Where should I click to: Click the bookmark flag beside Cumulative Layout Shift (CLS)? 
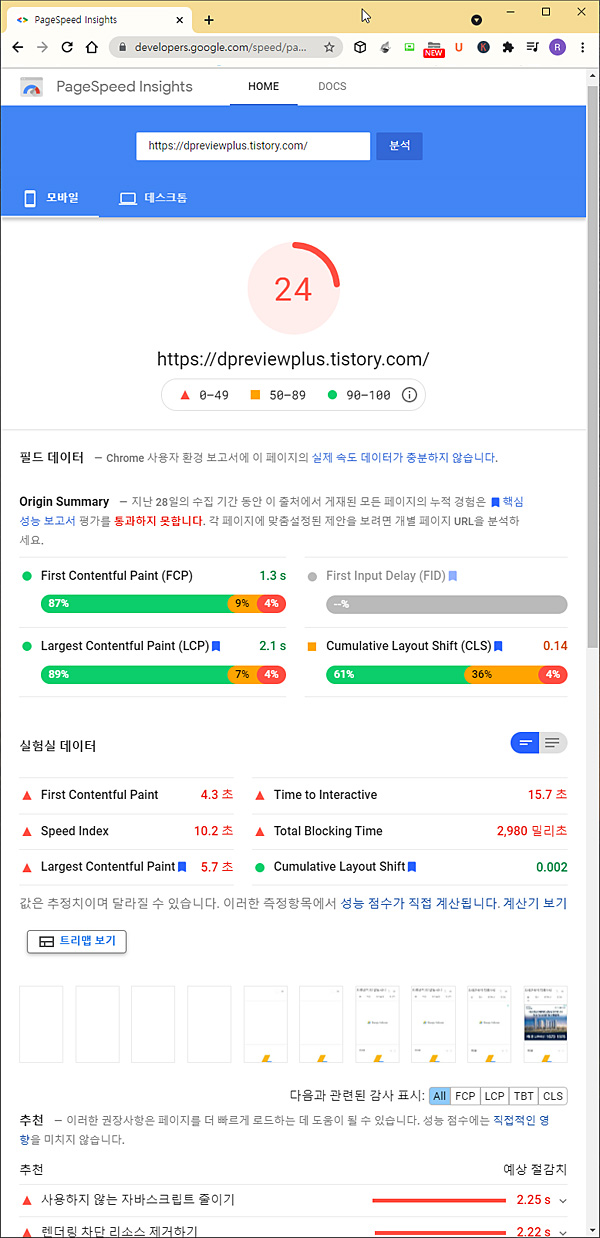point(498,646)
